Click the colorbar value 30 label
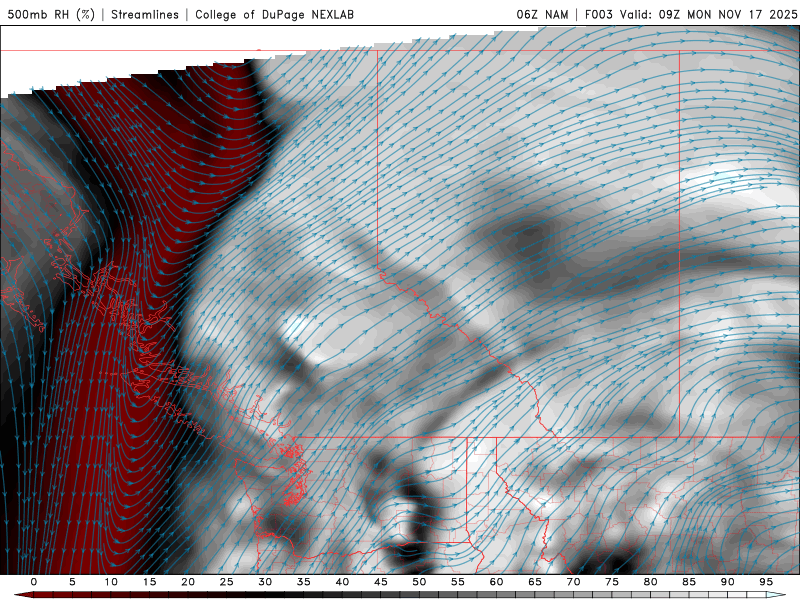Screen dimensions: 800x600 (265, 582)
